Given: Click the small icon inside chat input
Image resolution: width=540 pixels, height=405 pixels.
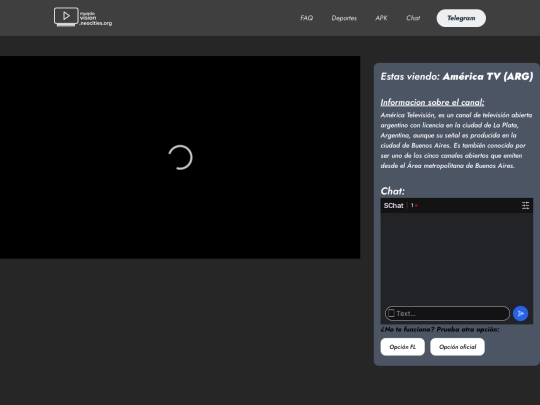Looking at the screenshot, I should pyautogui.click(x=391, y=313).
